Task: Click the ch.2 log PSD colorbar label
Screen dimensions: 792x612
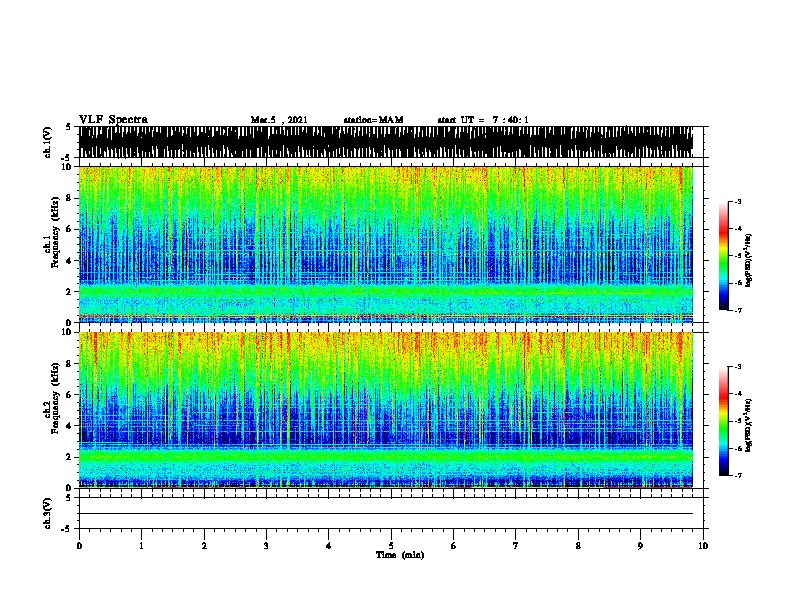Action: (748, 425)
